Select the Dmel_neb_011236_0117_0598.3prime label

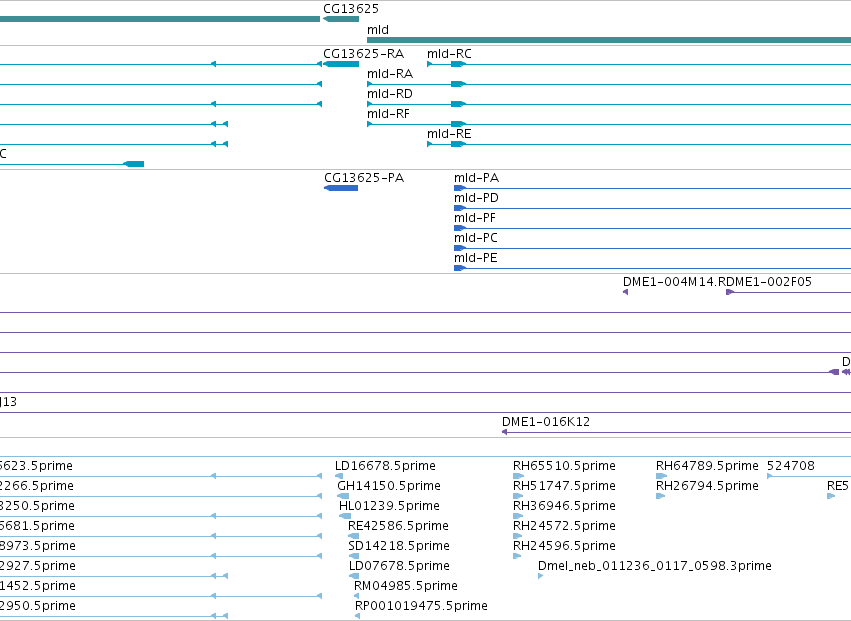coord(655,566)
